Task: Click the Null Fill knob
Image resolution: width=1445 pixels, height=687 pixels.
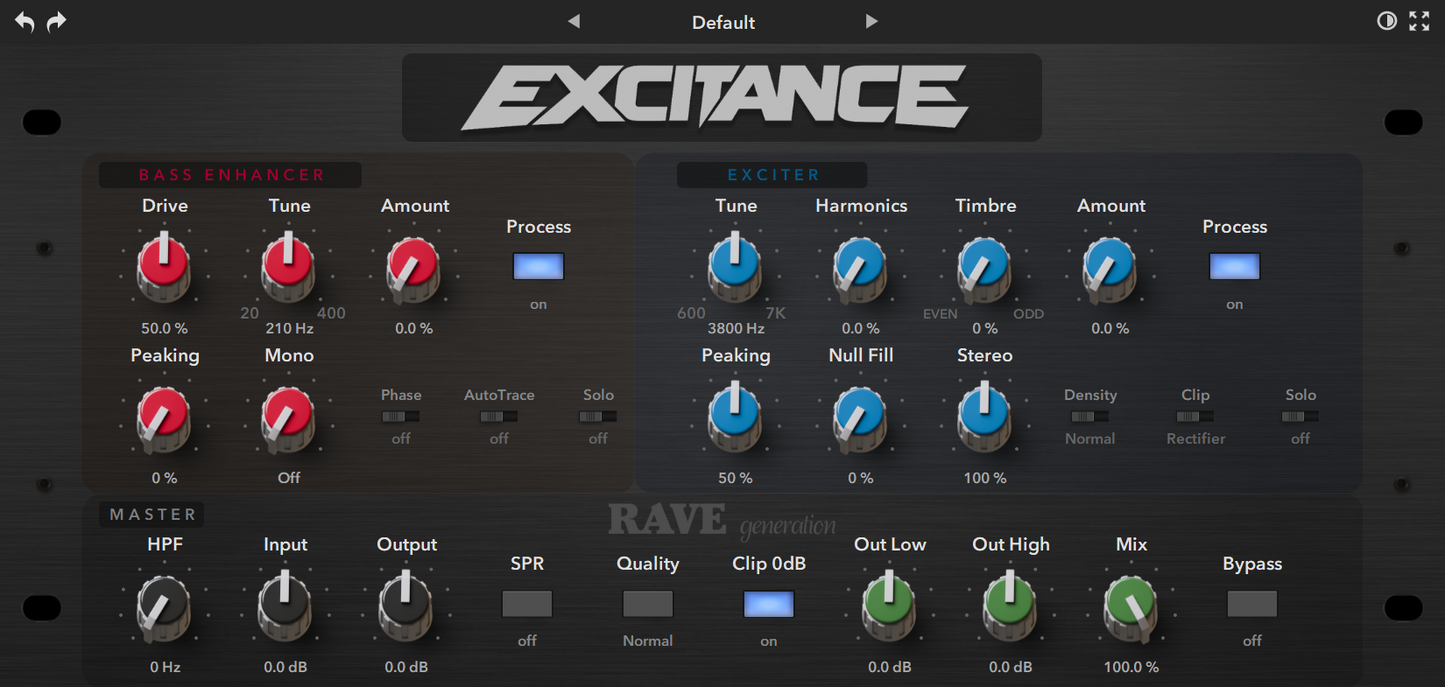Action: pos(860,418)
